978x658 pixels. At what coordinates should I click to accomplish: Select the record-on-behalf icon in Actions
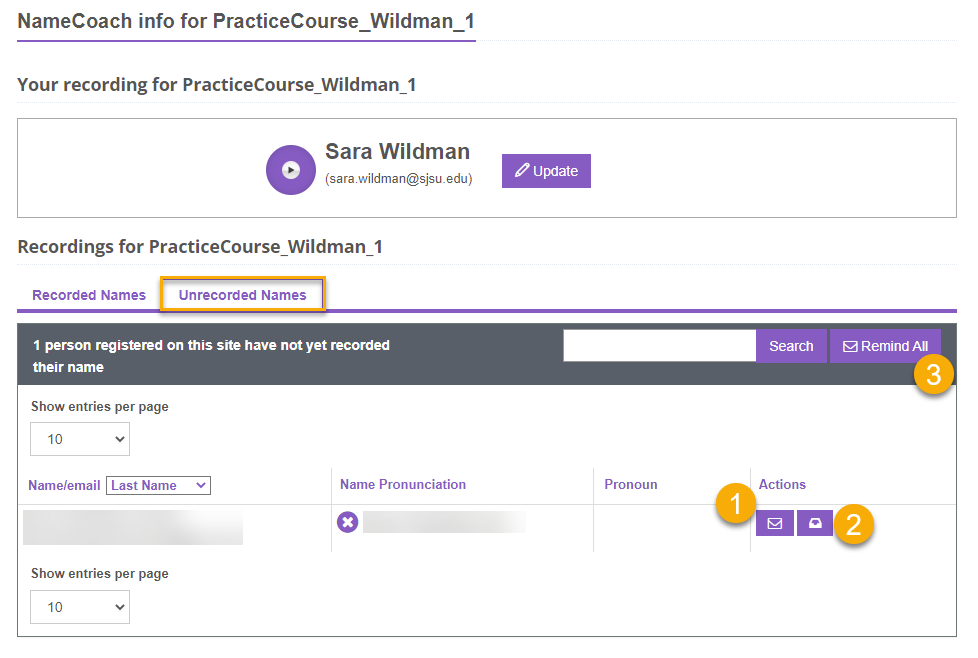tap(814, 522)
